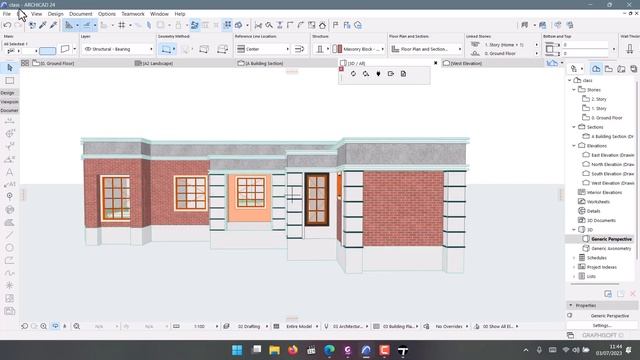Open the Project Map icon in Navigator
This screenshot has height=360, width=640.
tap(596, 69)
